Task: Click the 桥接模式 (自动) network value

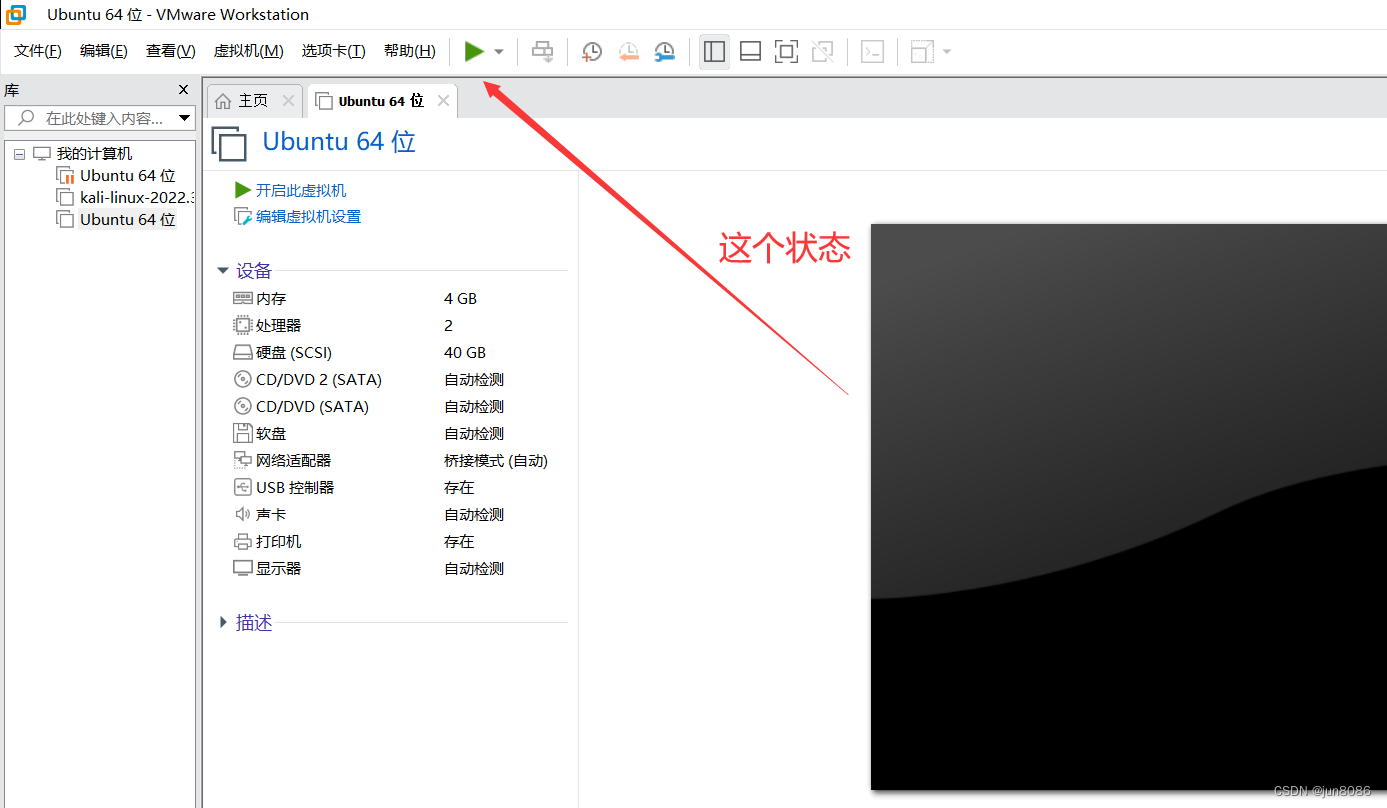Action: pos(496,461)
